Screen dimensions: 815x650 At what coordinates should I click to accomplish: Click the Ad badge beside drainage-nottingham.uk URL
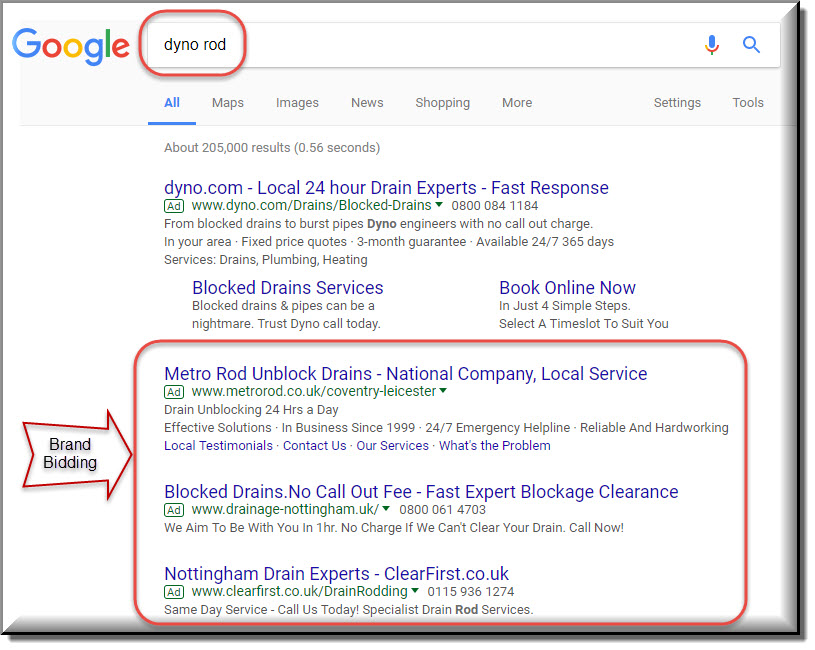point(174,510)
